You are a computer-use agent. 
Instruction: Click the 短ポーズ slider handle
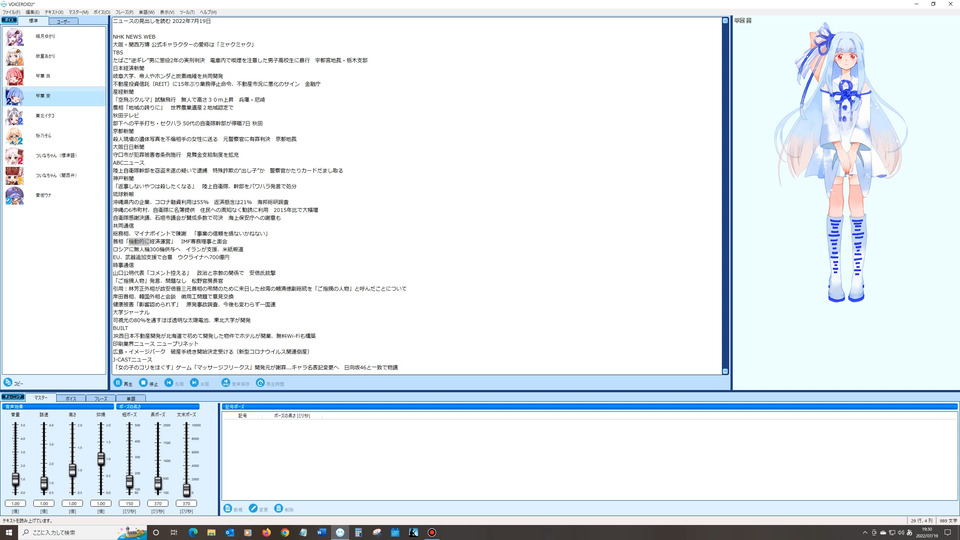pyautogui.click(x=129, y=482)
